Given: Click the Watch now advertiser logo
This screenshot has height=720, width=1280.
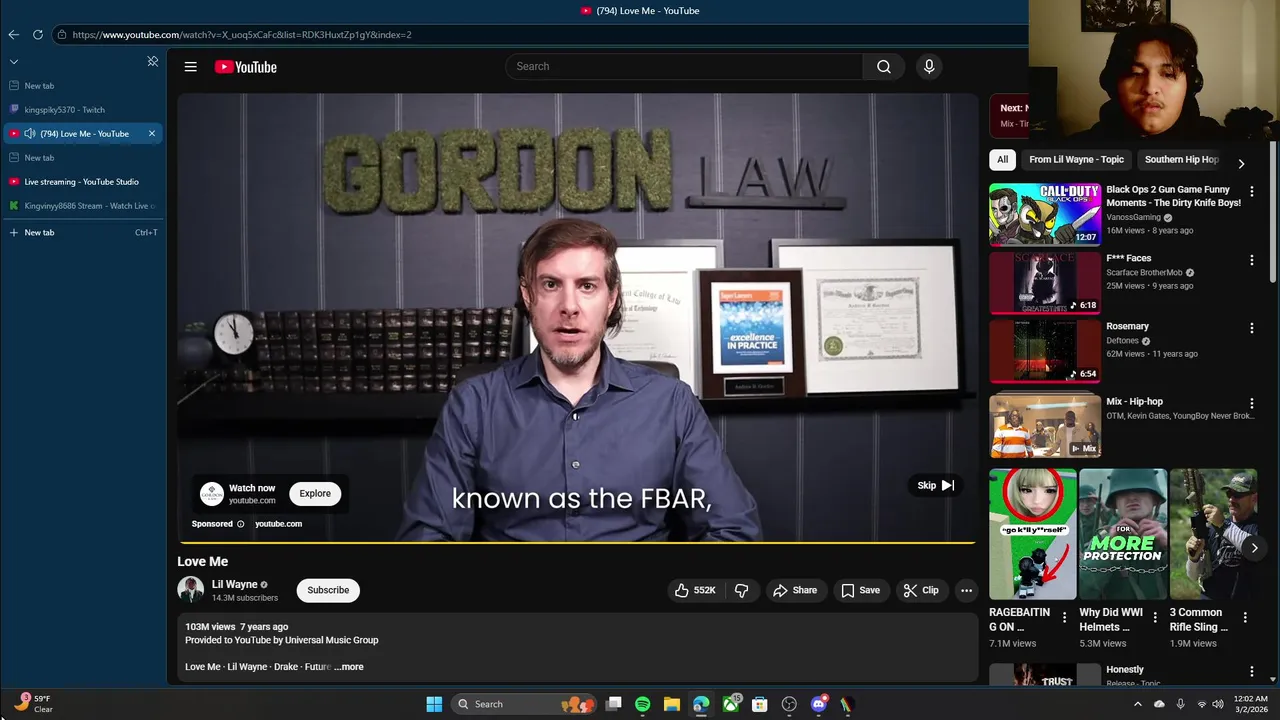Looking at the screenshot, I should click(212, 493).
